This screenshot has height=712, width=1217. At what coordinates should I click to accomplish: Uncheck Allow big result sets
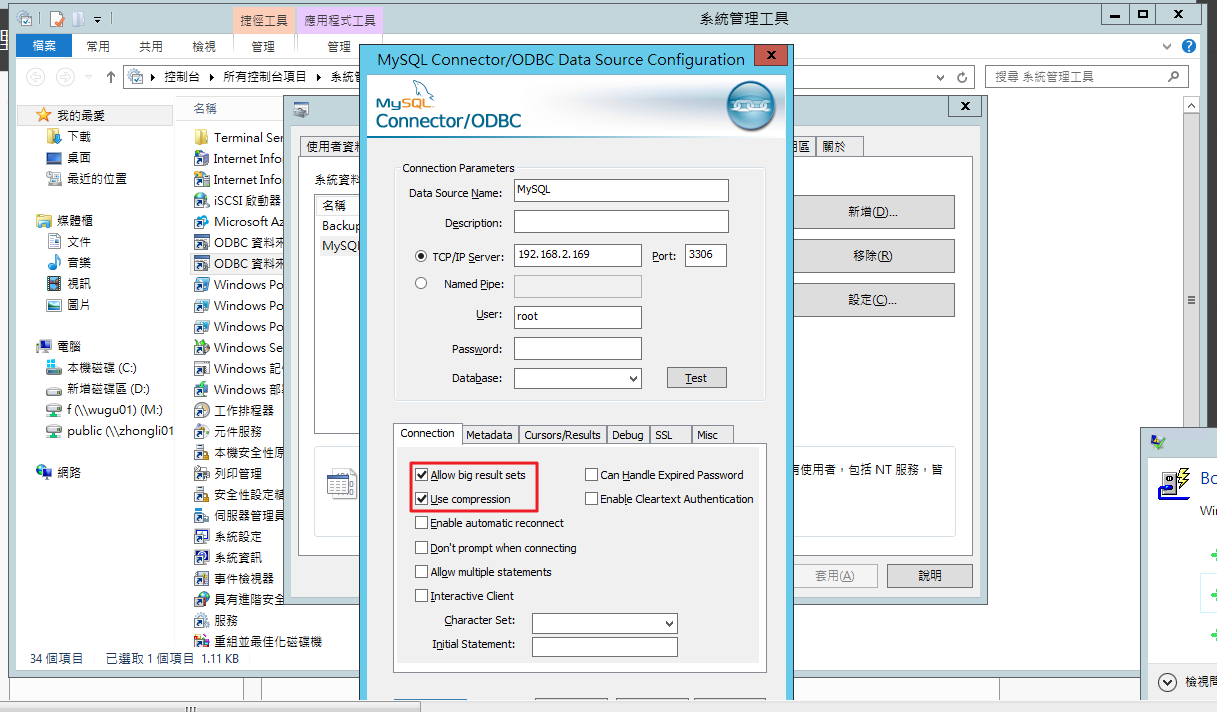pyautogui.click(x=422, y=475)
